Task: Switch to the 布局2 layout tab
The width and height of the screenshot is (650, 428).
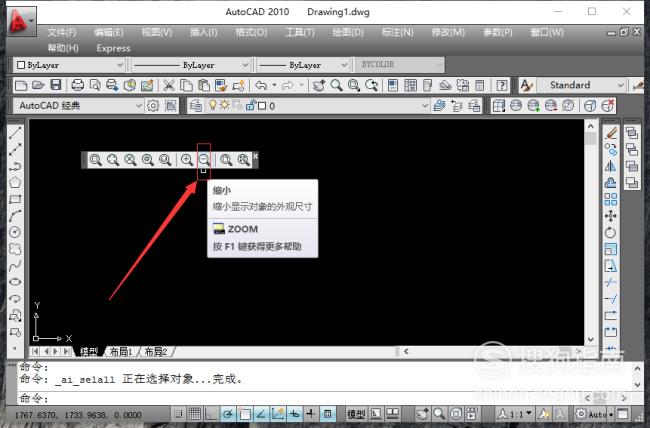Action: (x=155, y=352)
